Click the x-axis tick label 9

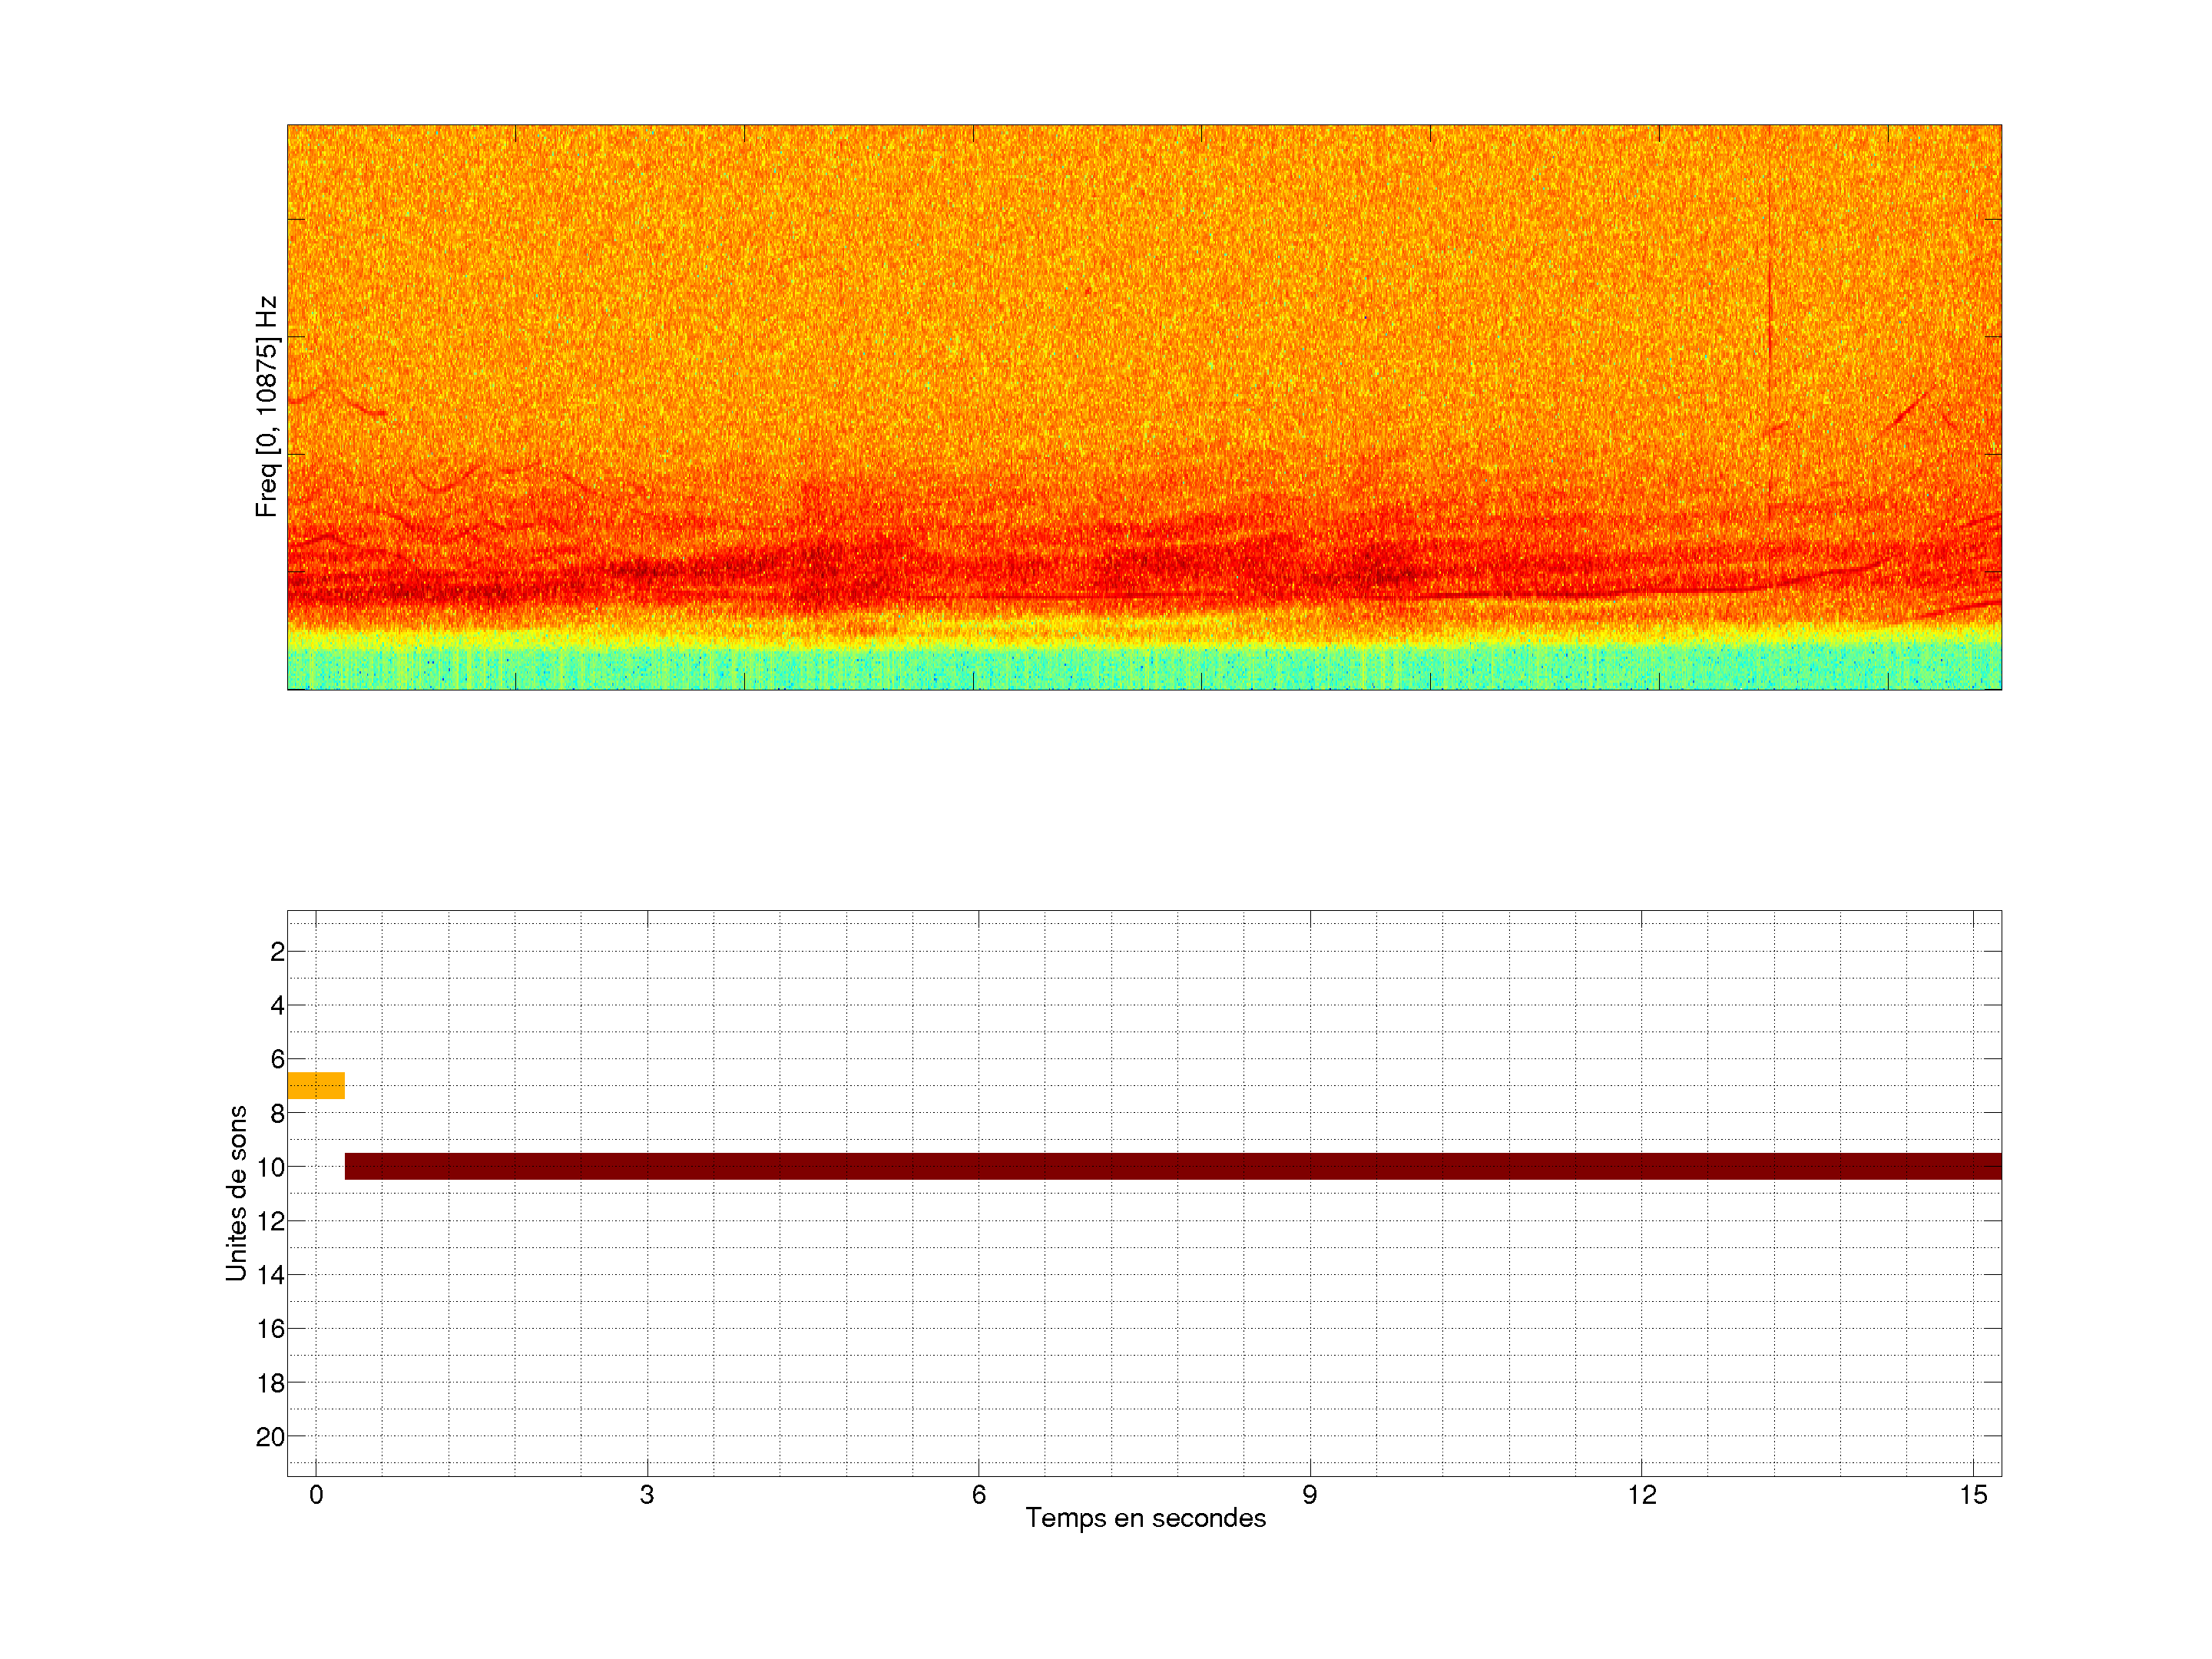(1309, 1495)
